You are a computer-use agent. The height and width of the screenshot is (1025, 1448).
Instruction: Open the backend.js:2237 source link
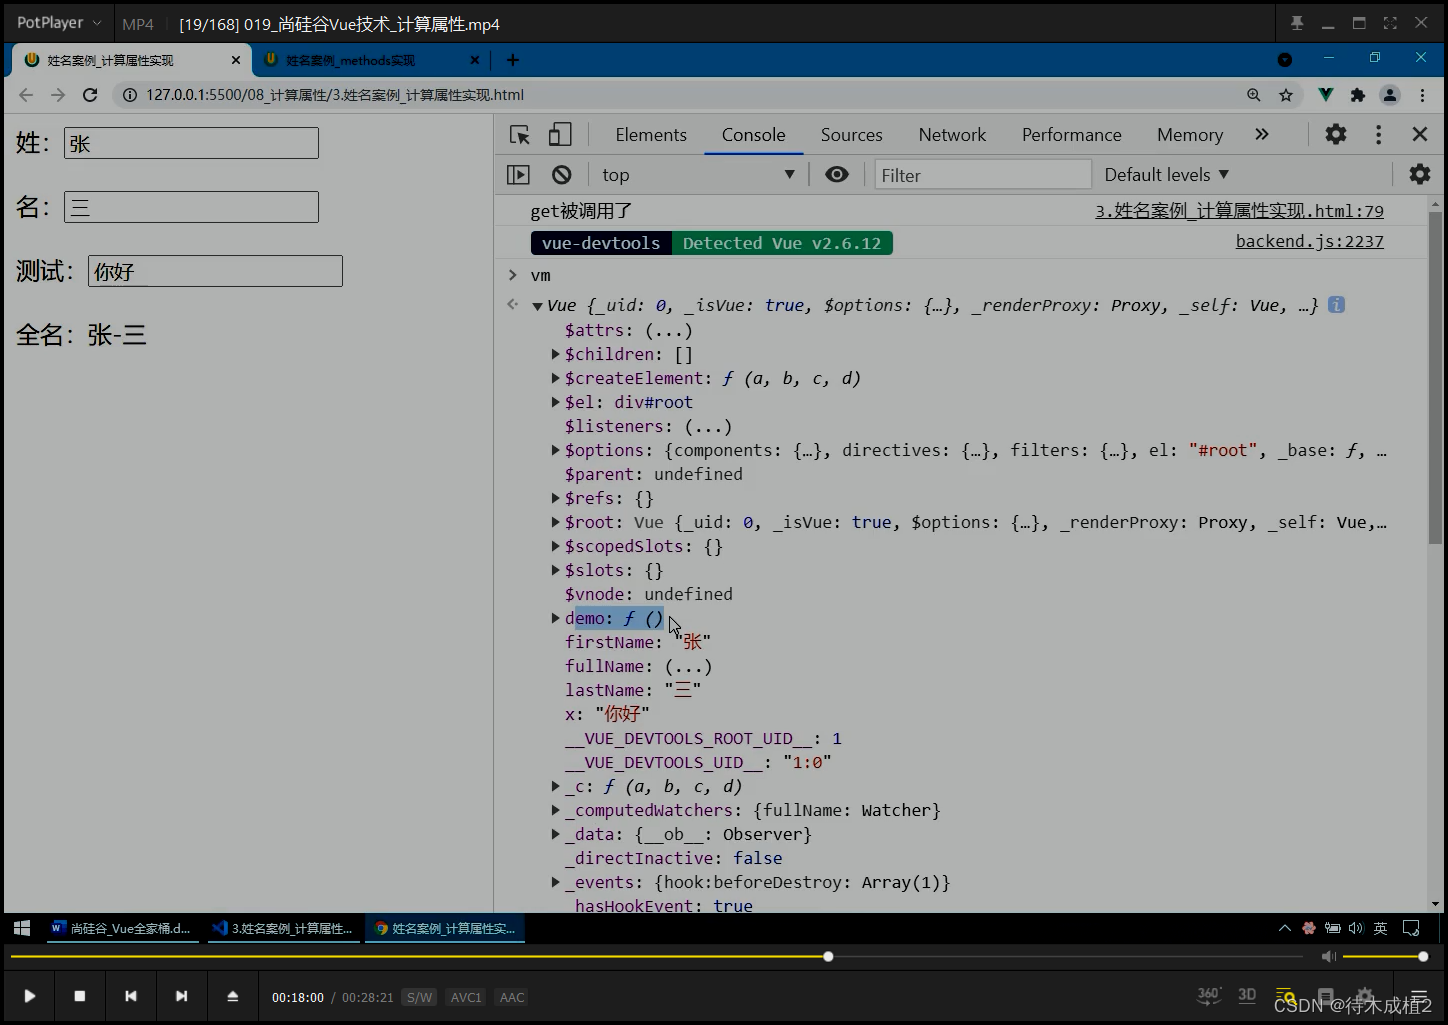click(1309, 241)
